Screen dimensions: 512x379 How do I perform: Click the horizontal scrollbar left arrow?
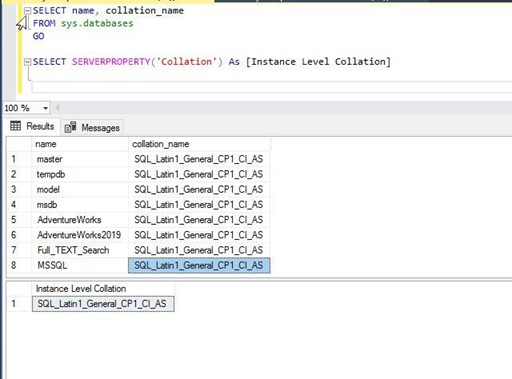57,108
